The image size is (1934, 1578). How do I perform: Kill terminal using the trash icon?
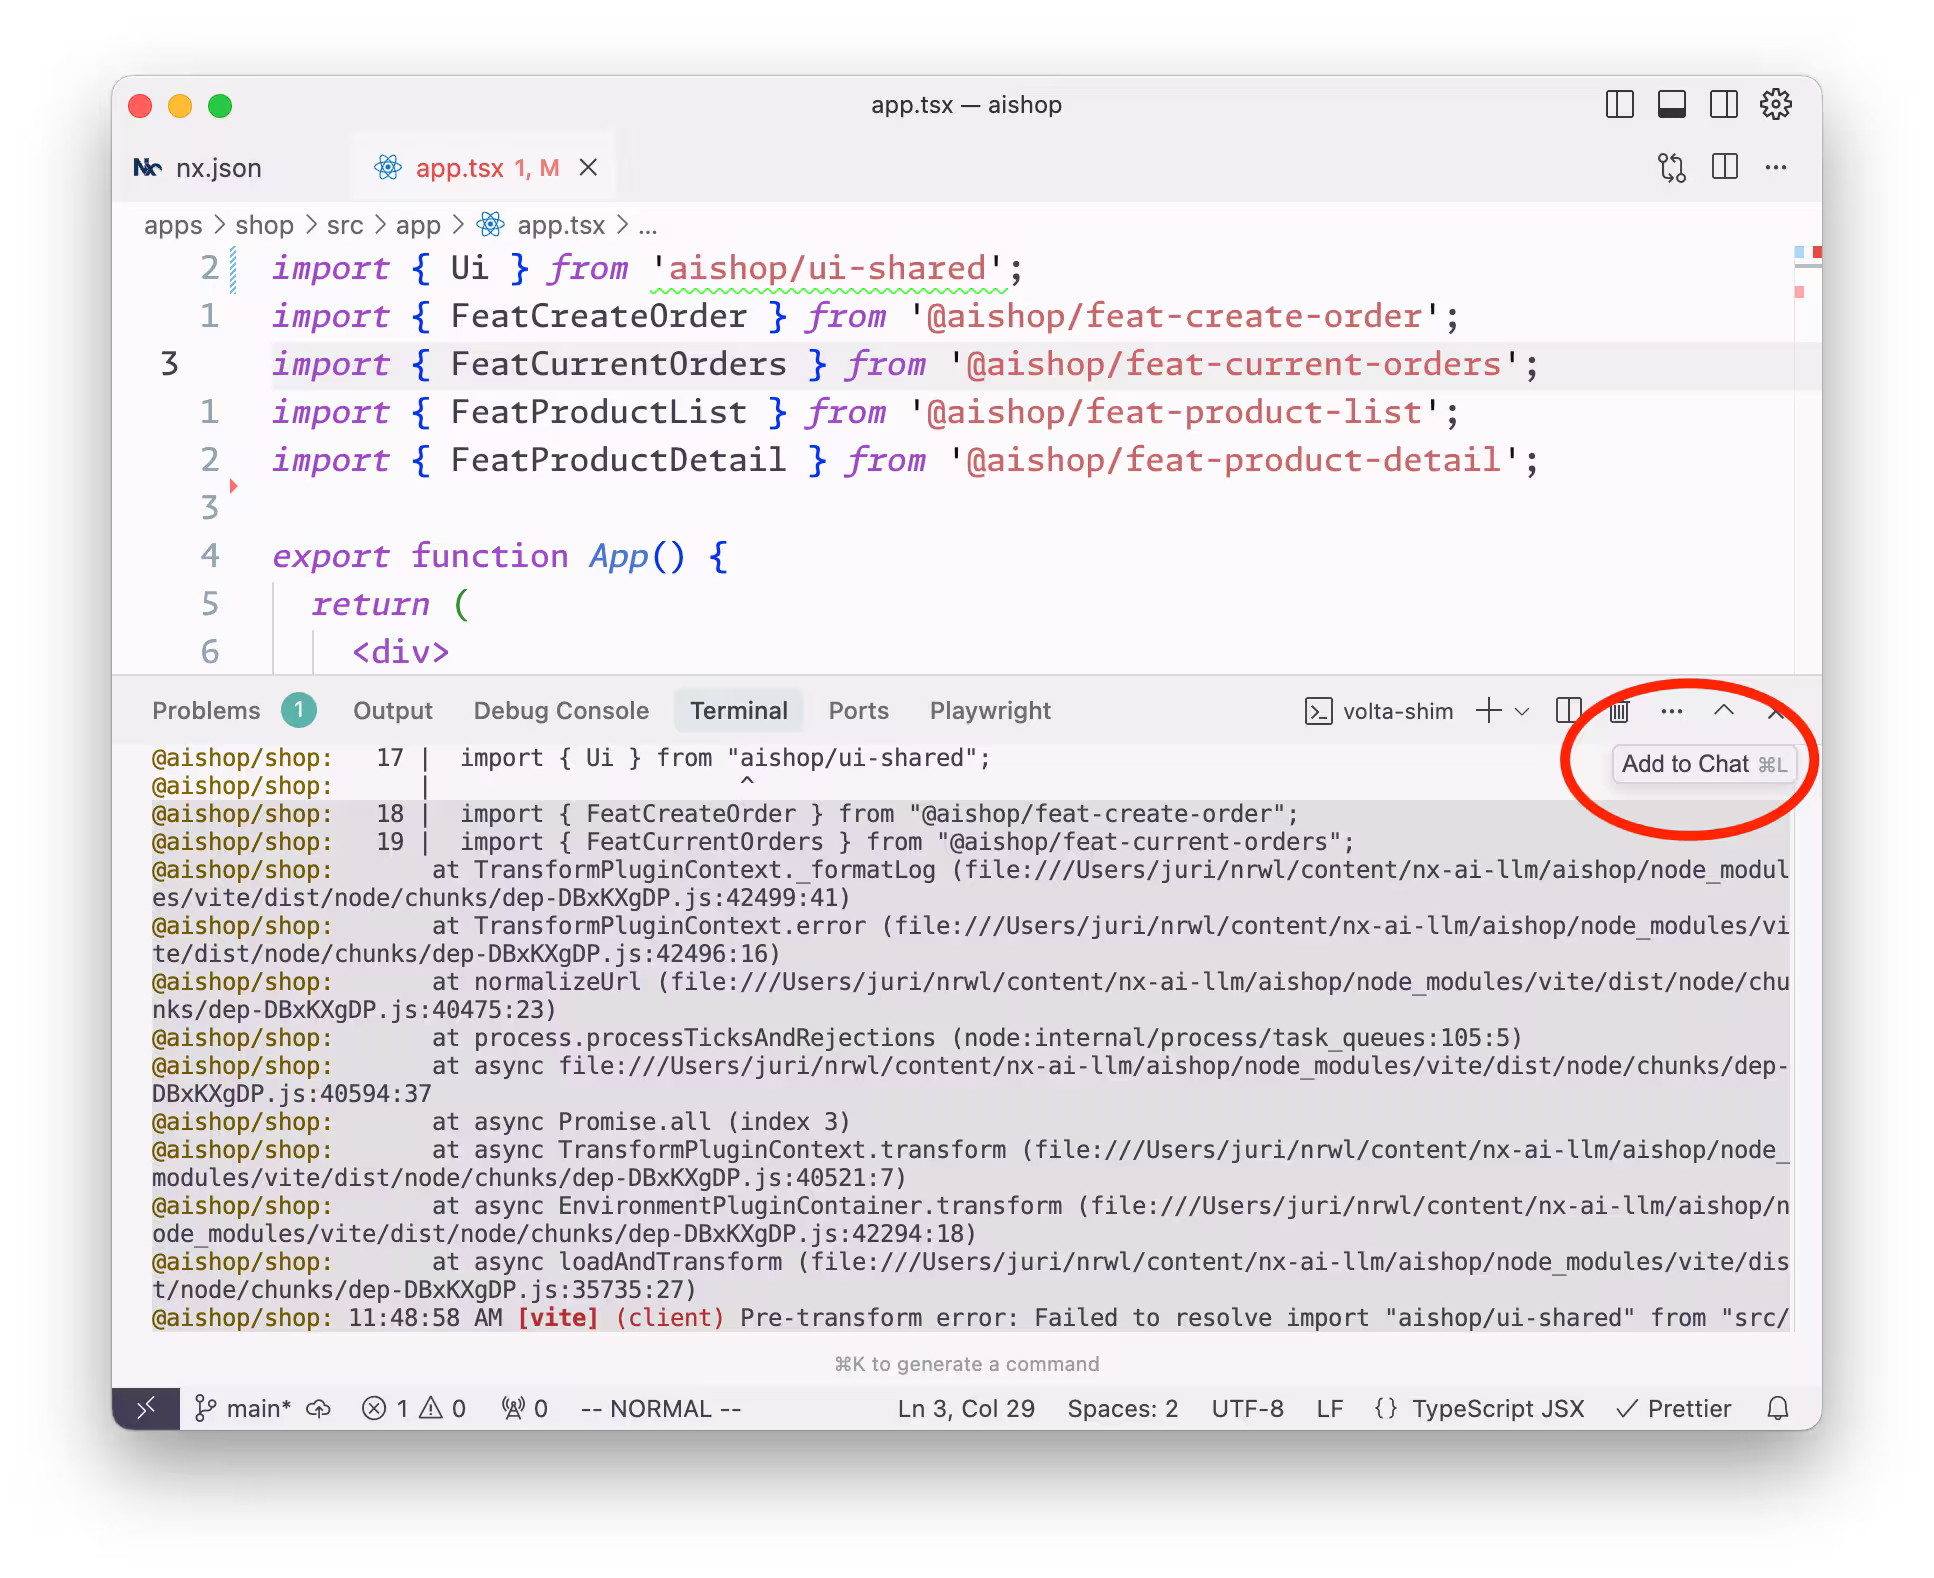point(1619,711)
